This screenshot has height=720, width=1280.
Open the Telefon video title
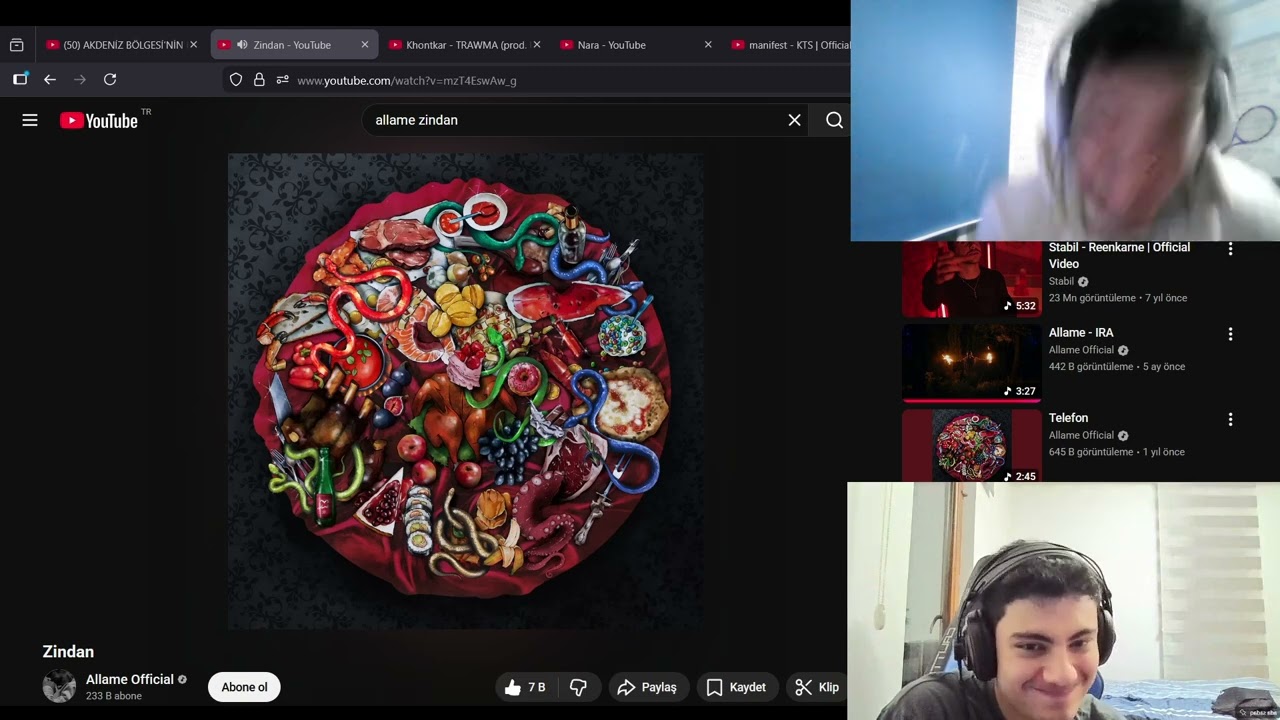tap(1068, 418)
